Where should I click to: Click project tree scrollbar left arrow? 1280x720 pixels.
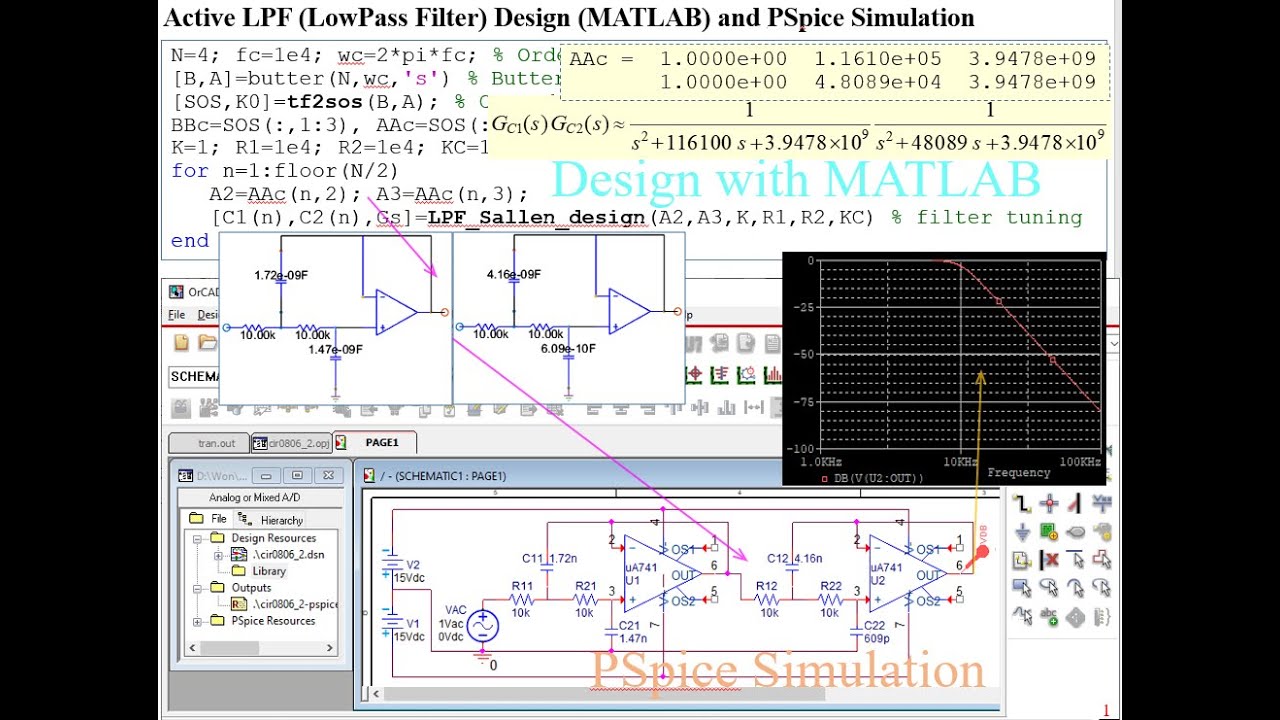pos(192,648)
